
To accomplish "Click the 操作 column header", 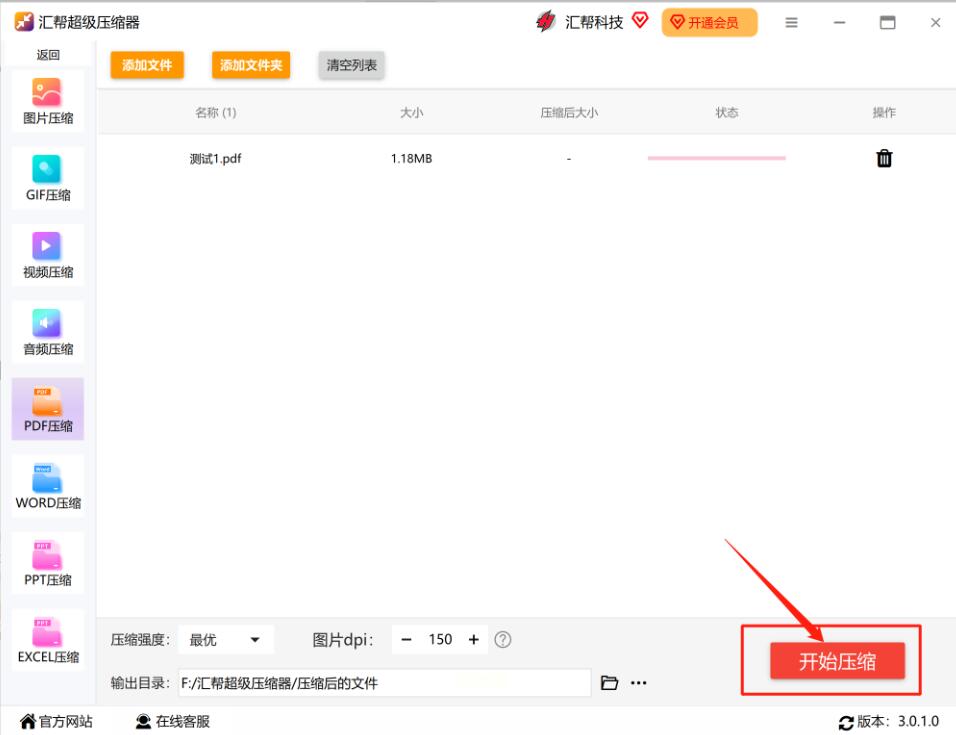I will (x=884, y=112).
